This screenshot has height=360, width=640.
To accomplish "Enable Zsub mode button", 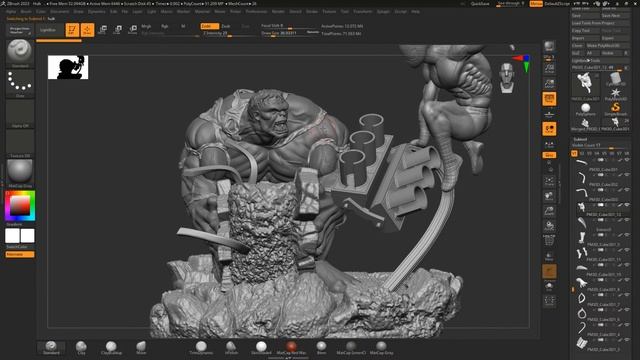I will 226,26.
